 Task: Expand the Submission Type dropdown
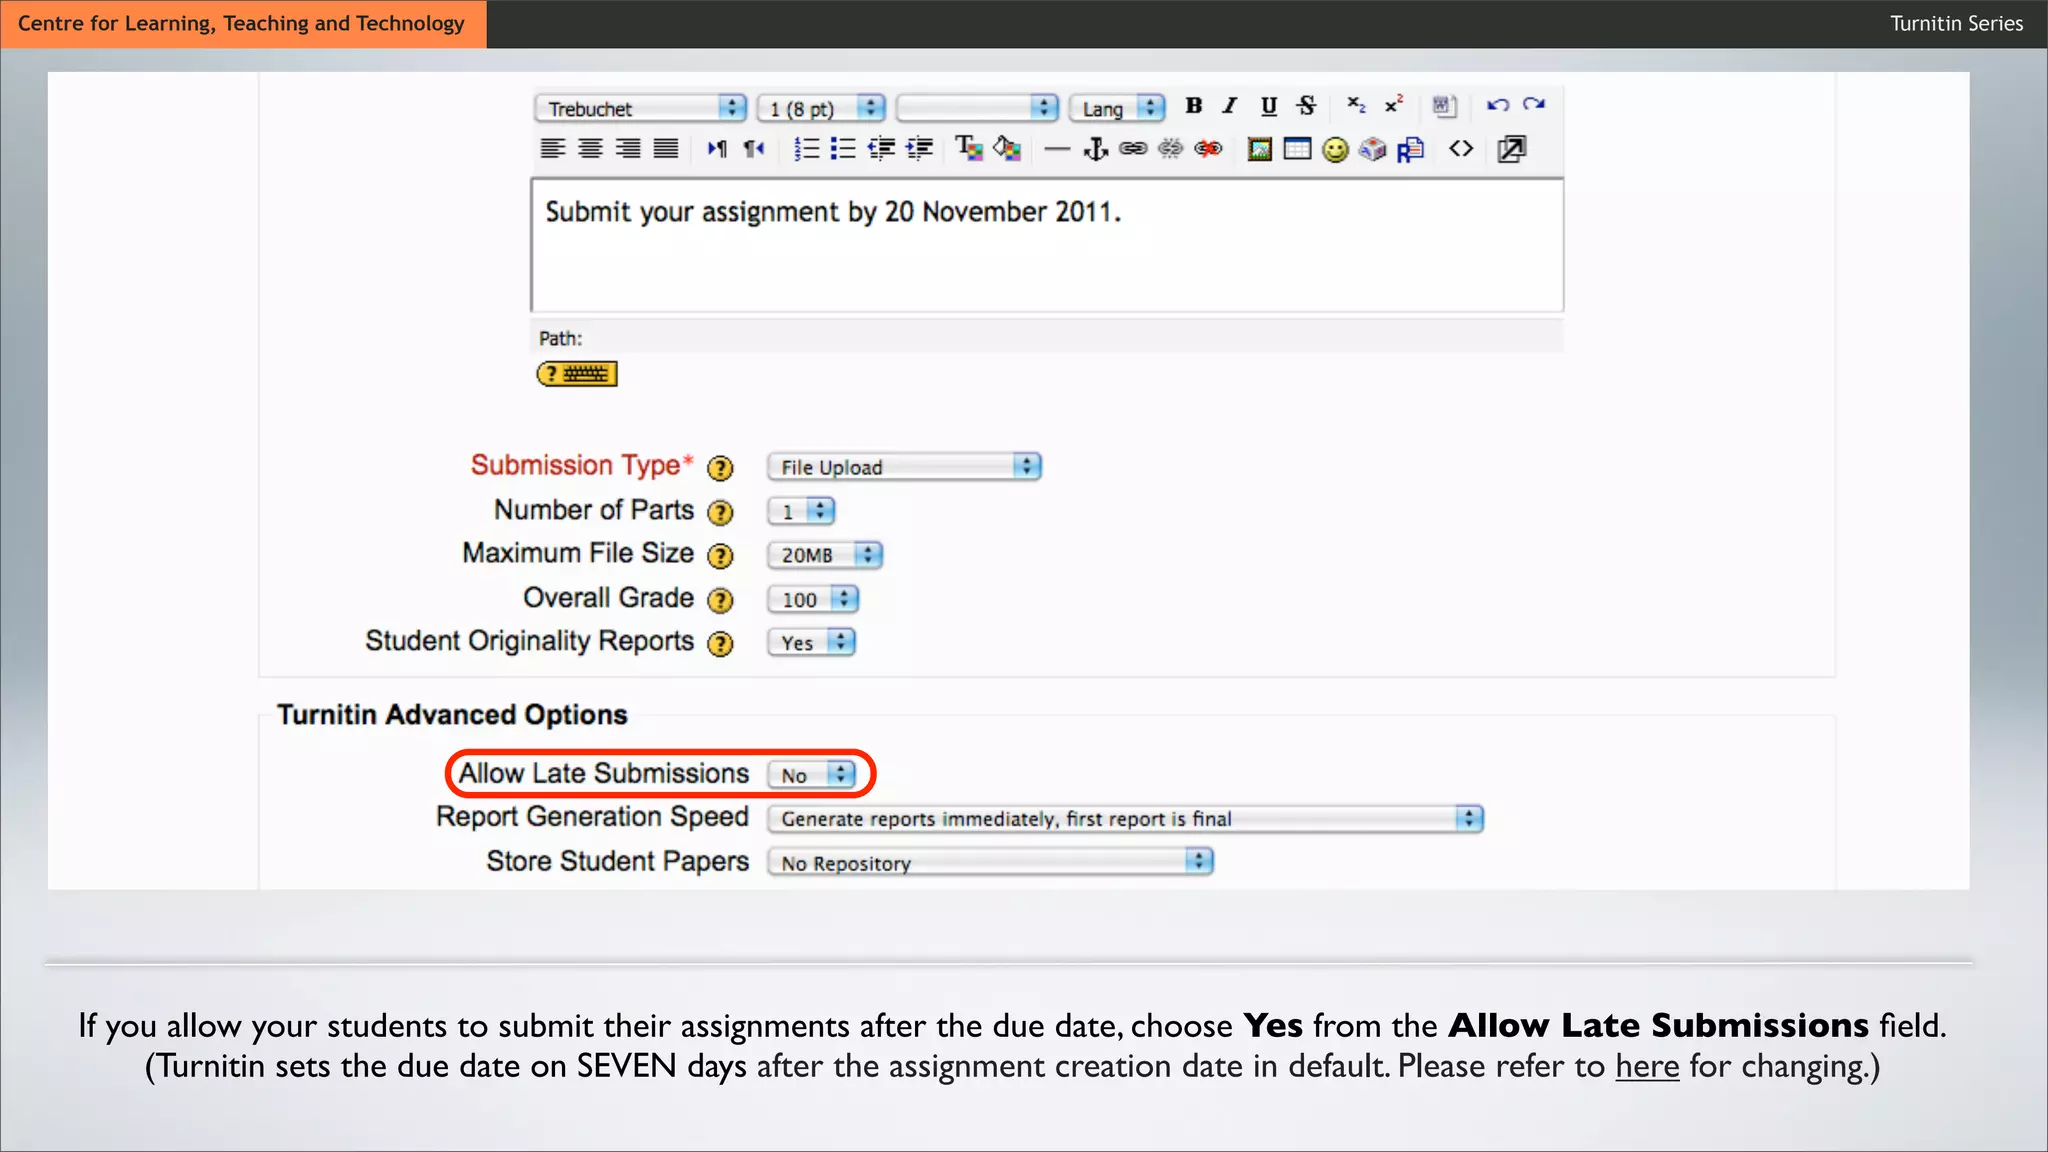[x=904, y=467]
